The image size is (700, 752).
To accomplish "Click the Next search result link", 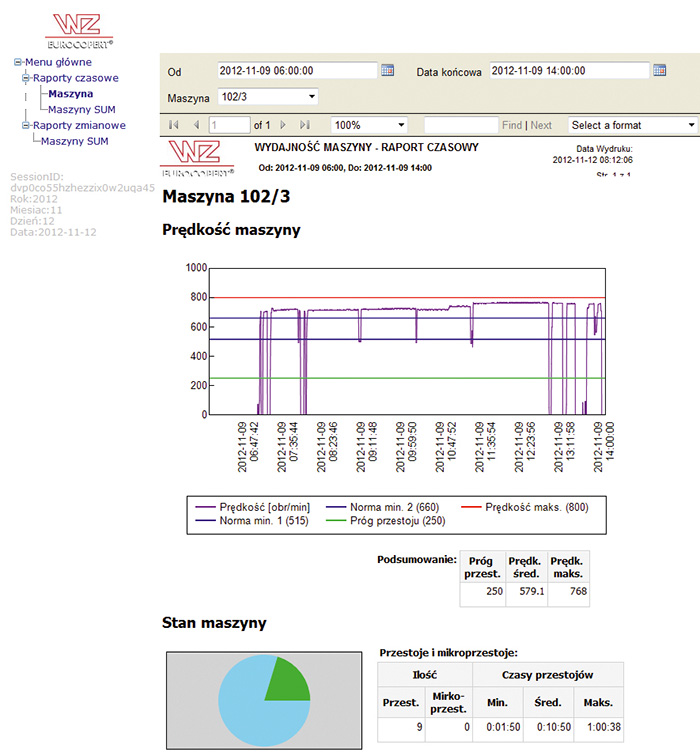I will click(541, 126).
